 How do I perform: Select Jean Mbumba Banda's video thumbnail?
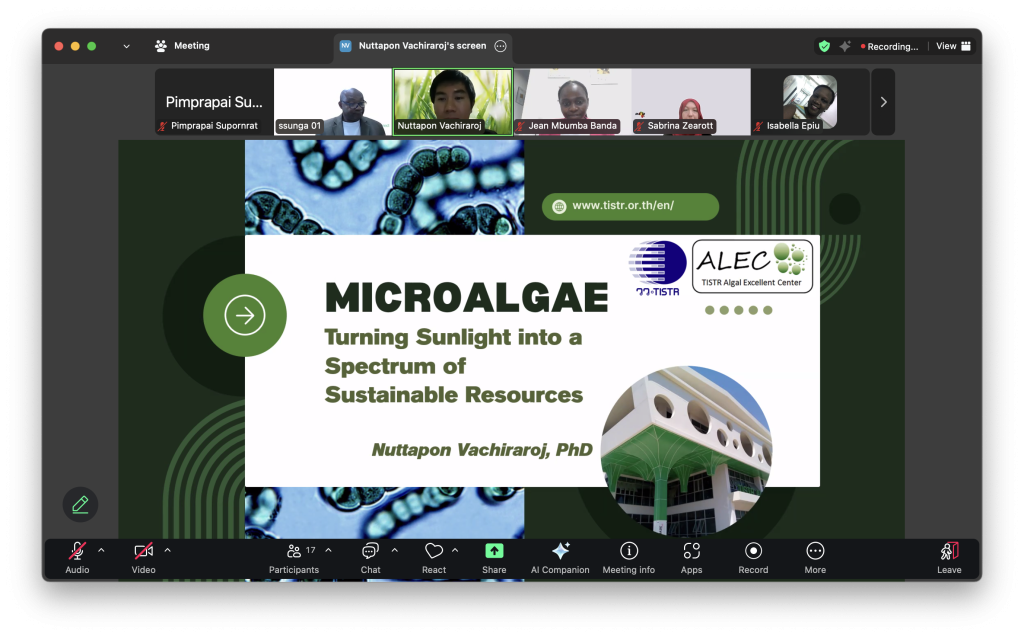572,101
